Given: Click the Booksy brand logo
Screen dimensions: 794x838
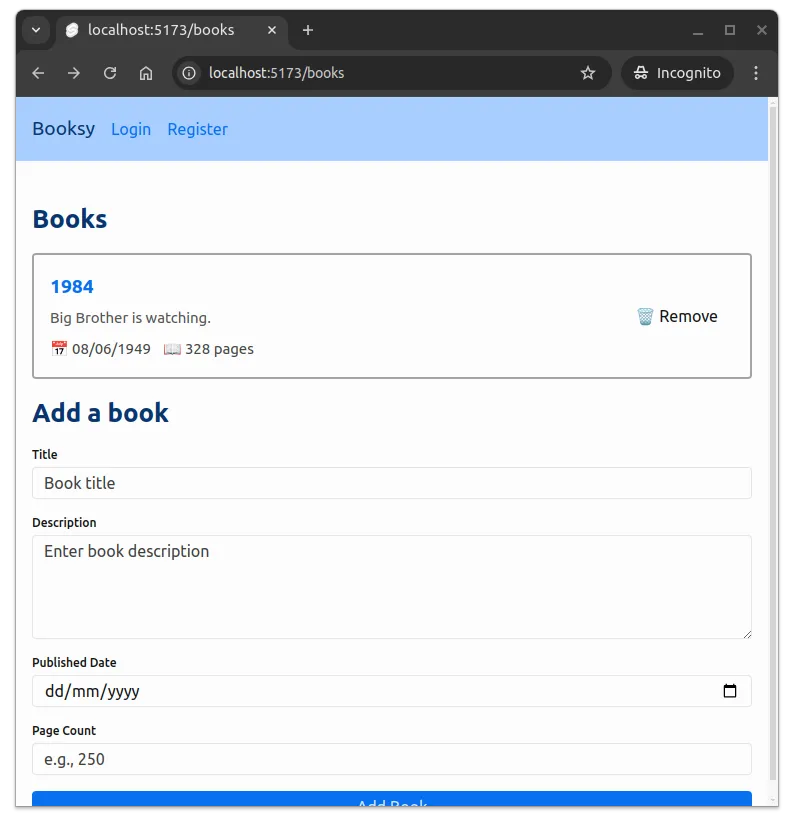Looking at the screenshot, I should (64, 128).
